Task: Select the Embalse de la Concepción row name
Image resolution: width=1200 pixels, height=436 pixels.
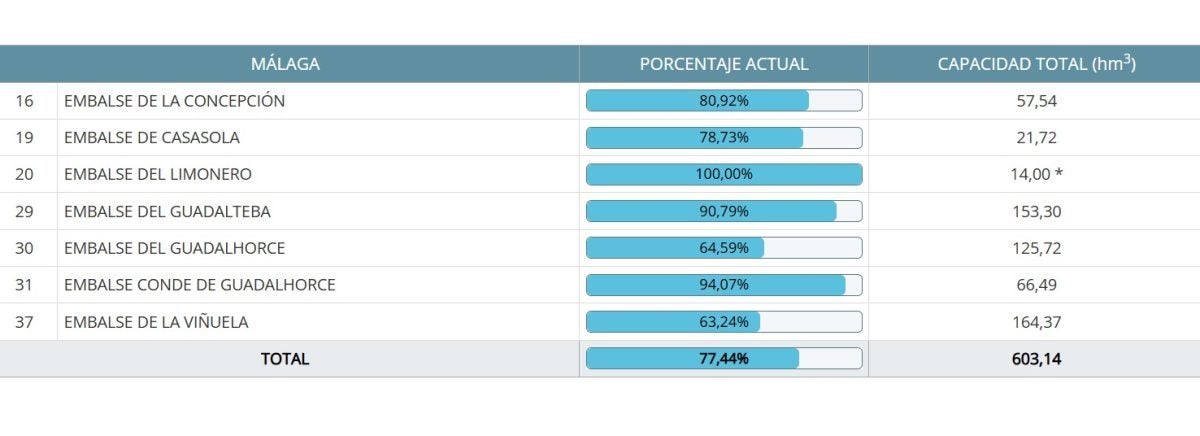Action: point(174,101)
